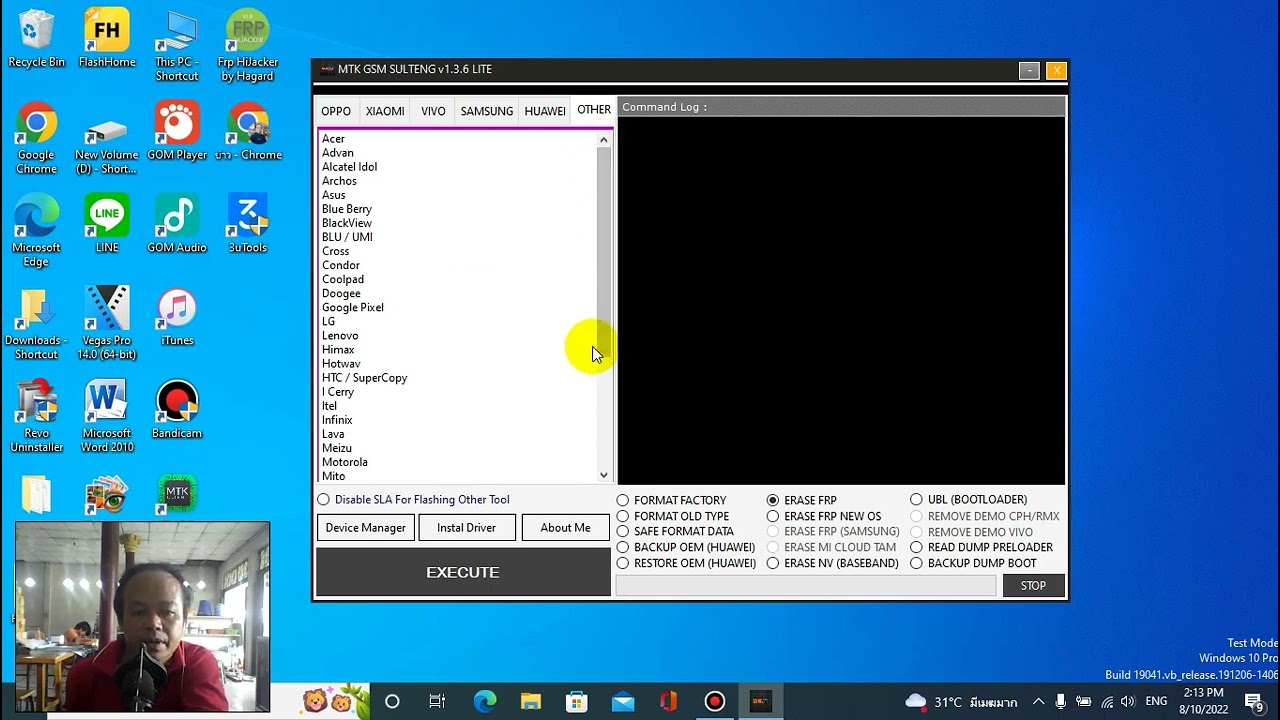Launch Revo Uninstaller desktop icon

point(36,418)
